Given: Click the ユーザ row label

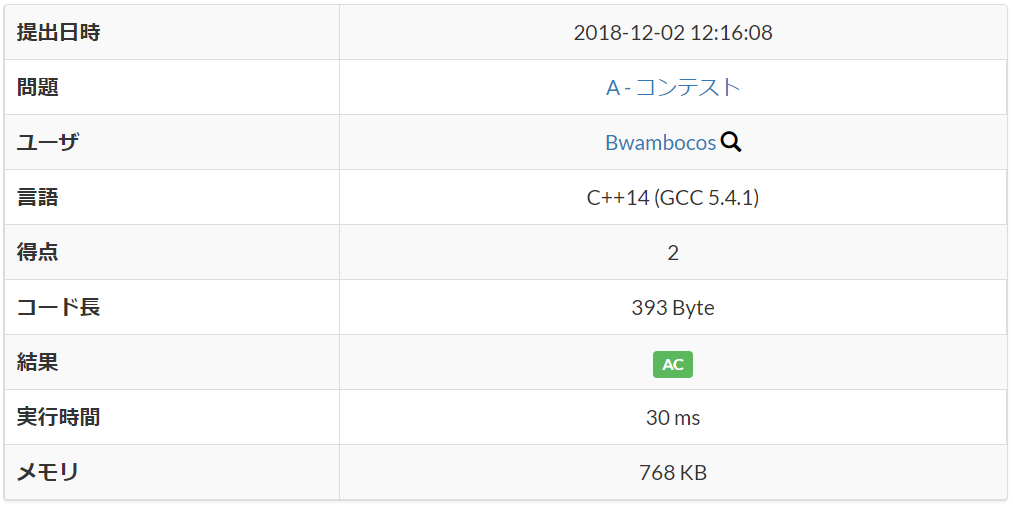Looking at the screenshot, I should [x=48, y=142].
